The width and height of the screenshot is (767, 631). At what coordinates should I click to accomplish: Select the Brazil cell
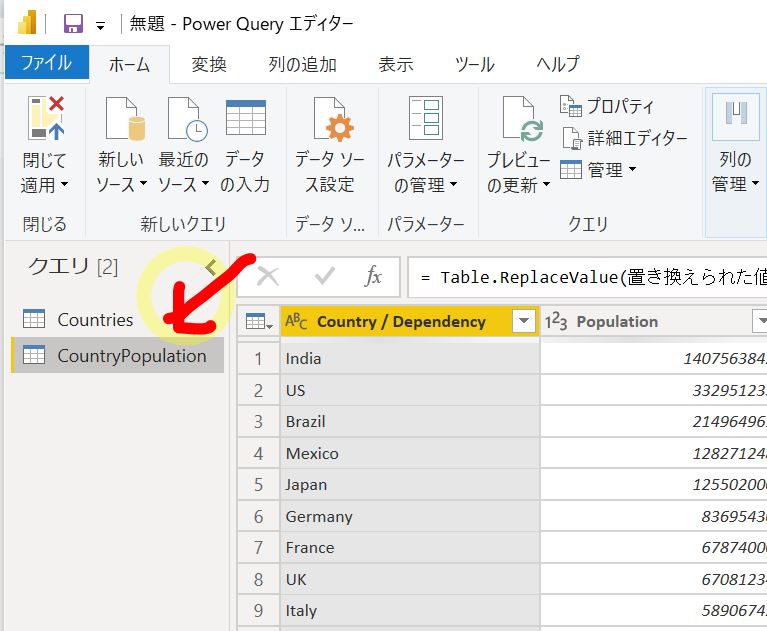click(410, 422)
